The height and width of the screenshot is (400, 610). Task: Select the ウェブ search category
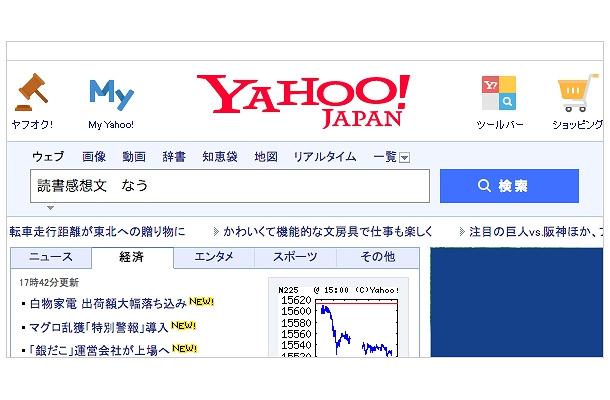[48, 156]
